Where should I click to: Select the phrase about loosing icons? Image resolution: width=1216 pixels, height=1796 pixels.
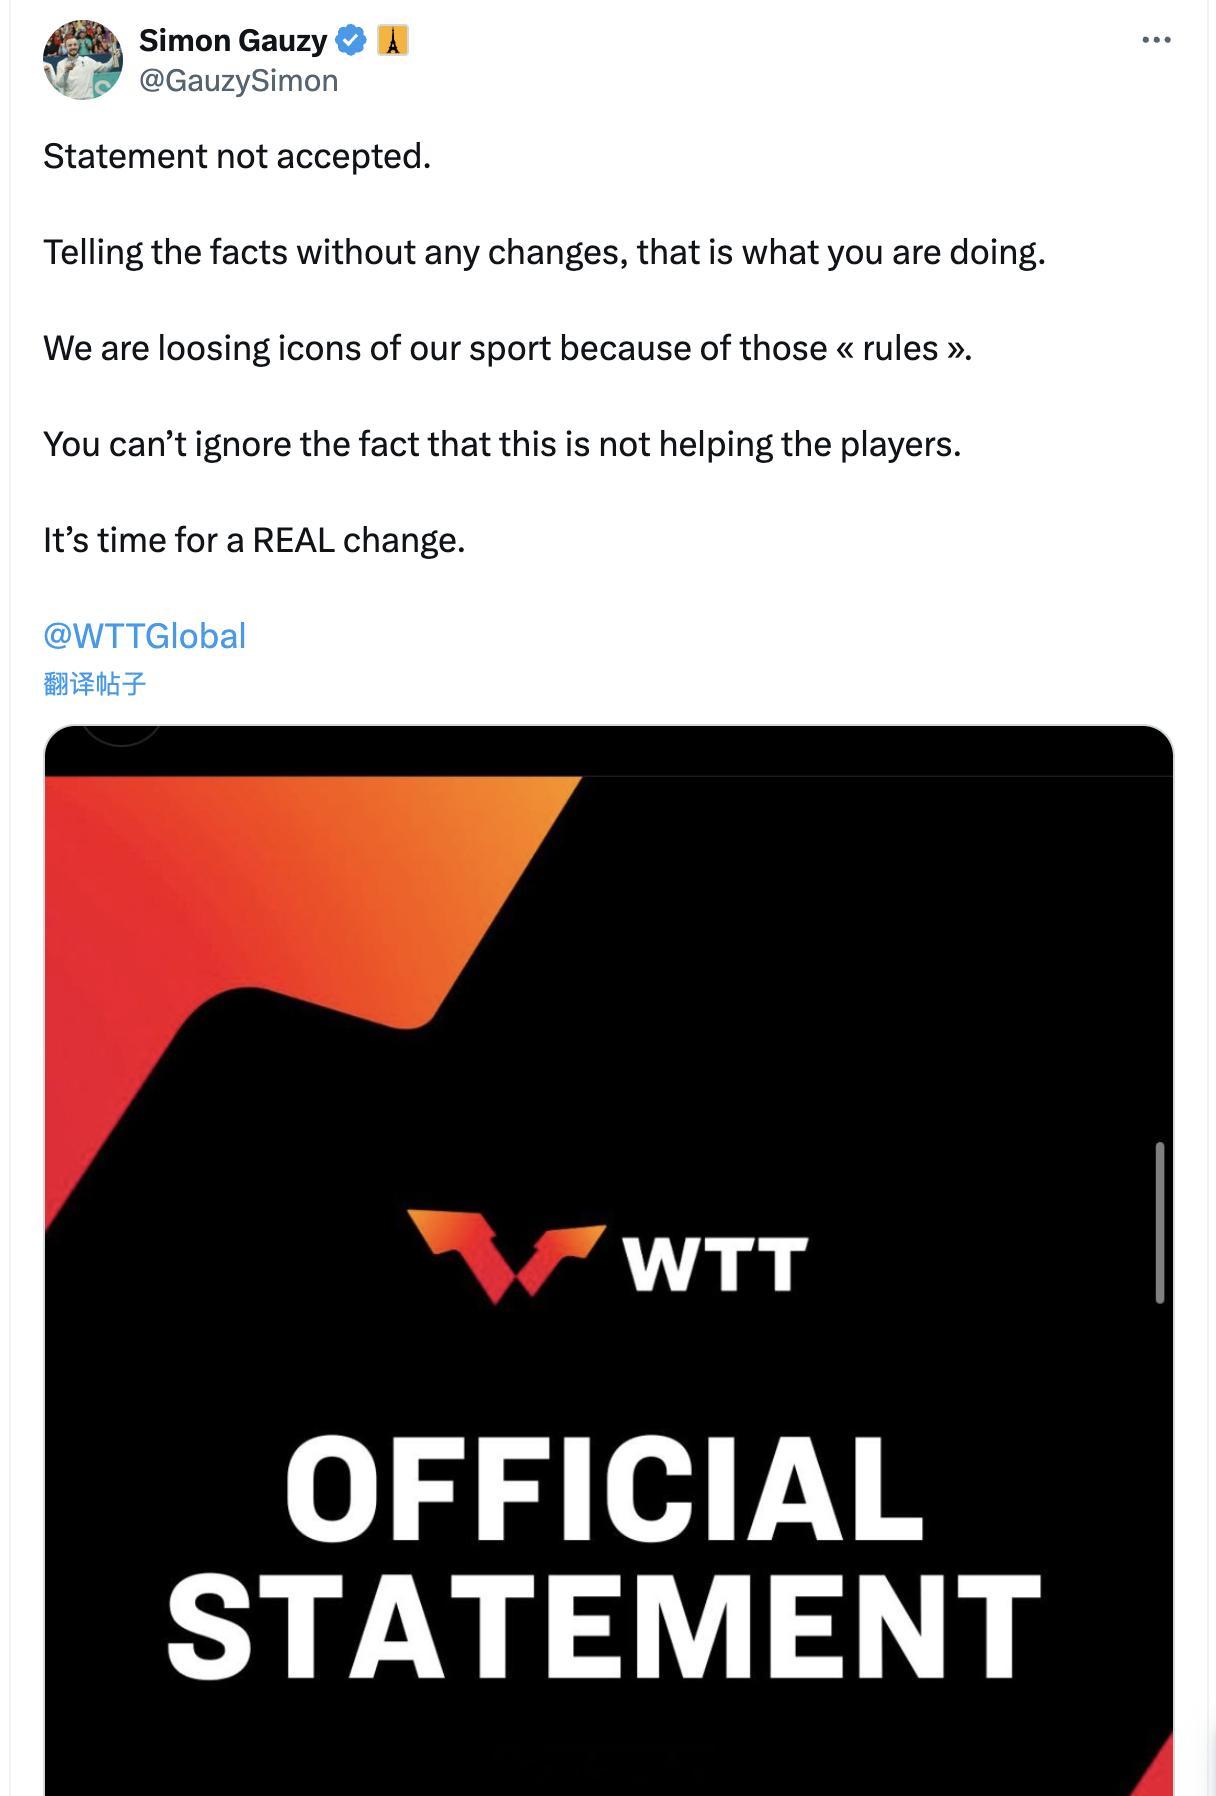505,347
